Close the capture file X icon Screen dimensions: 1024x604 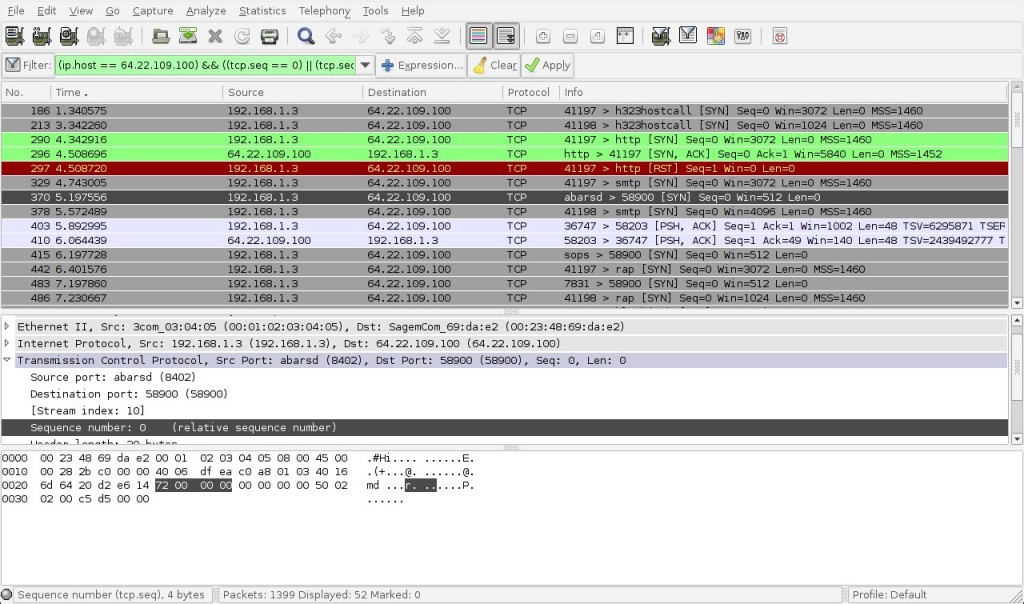pos(216,36)
